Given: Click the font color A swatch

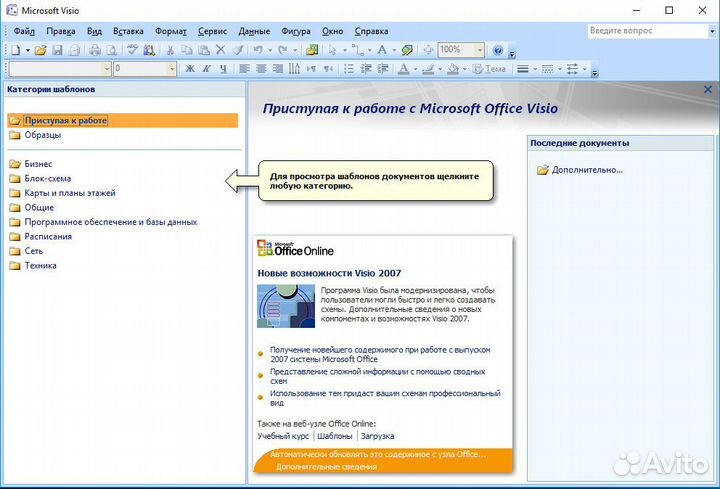Looking at the screenshot, I should [x=404, y=69].
